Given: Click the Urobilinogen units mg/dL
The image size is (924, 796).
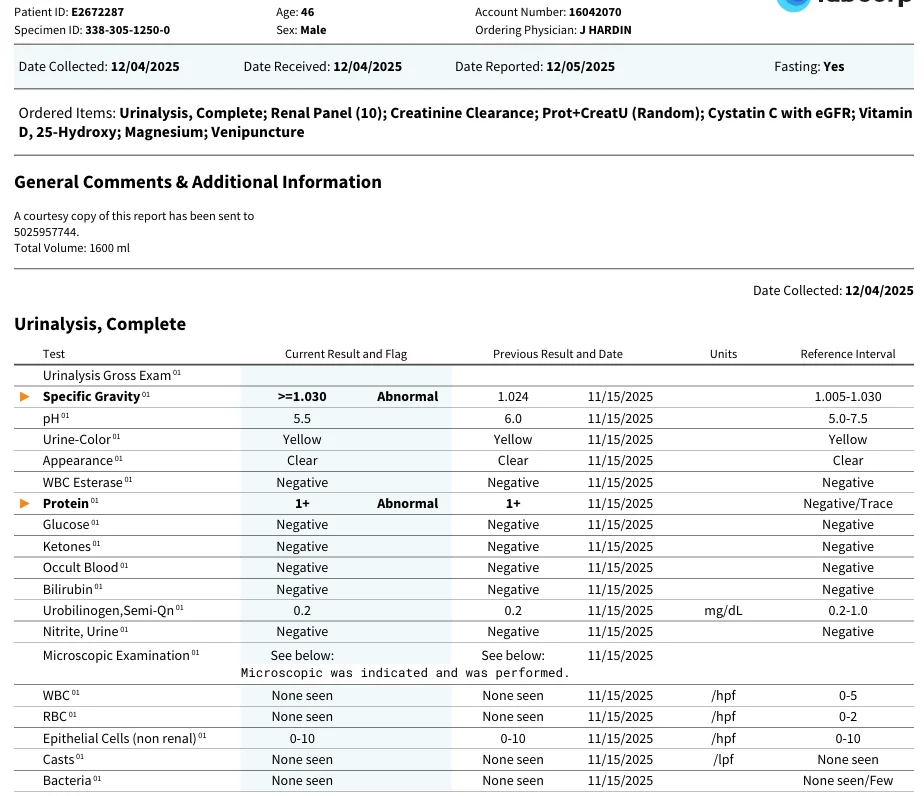Looking at the screenshot, I should coord(723,610).
